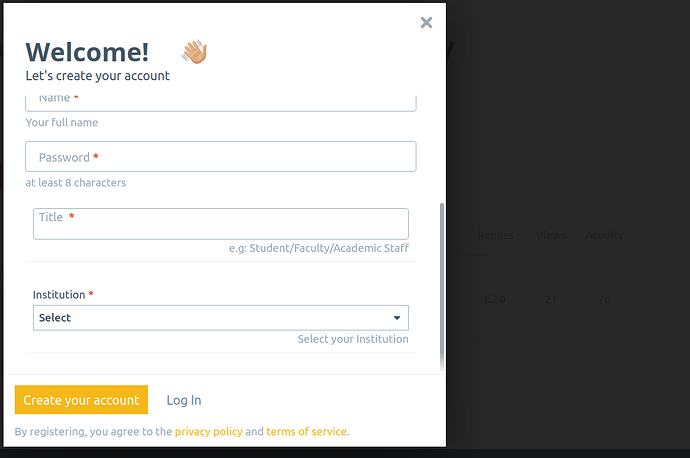Sort topics by Activity column

click(x=604, y=235)
